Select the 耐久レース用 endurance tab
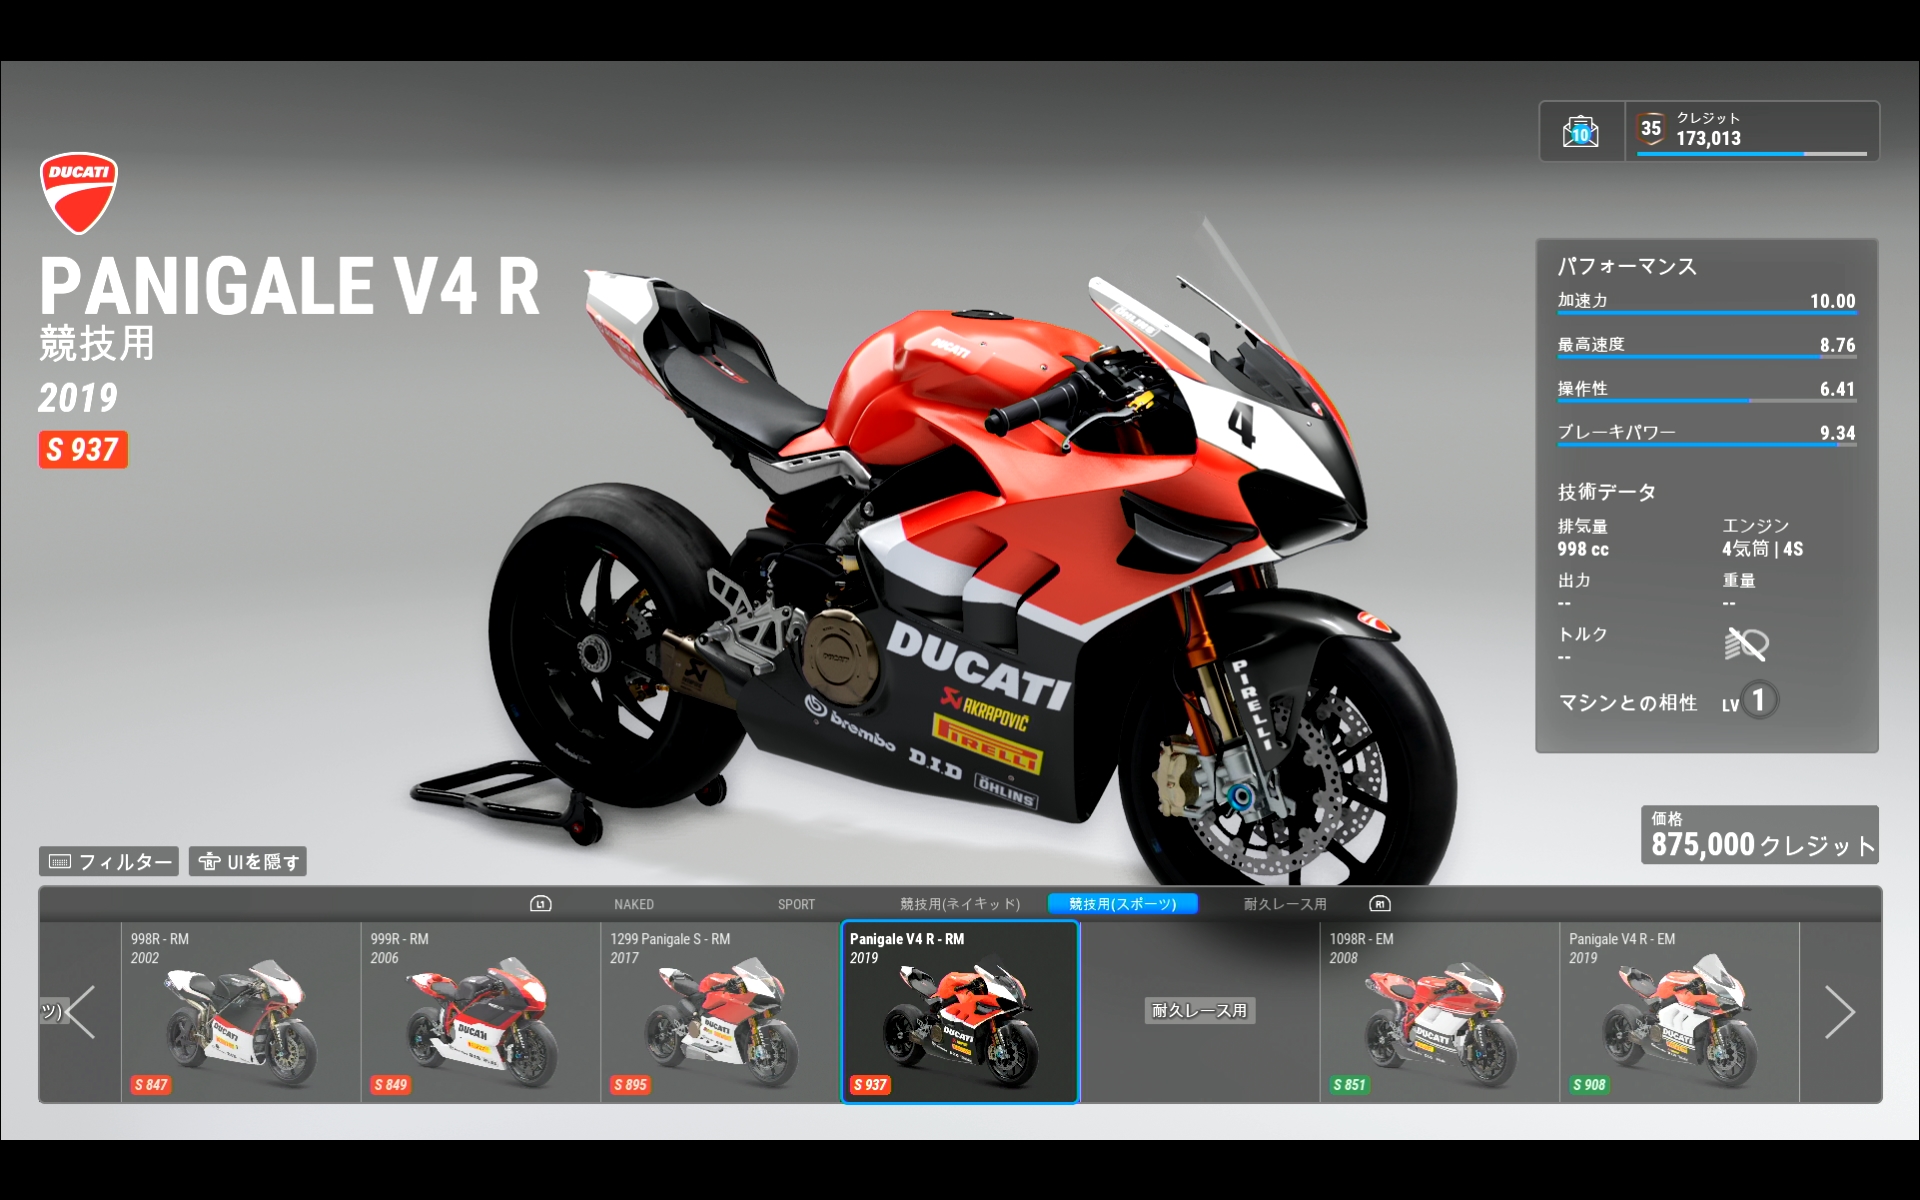This screenshot has height=1200, width=1920. (x=1285, y=904)
